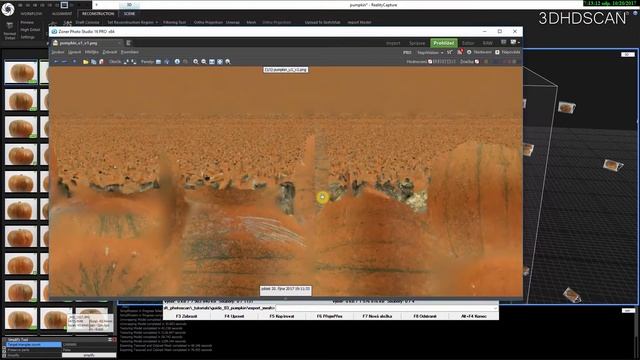Click the 3D view label box top right
The width and height of the screenshot is (640, 360).
click(x=627, y=54)
